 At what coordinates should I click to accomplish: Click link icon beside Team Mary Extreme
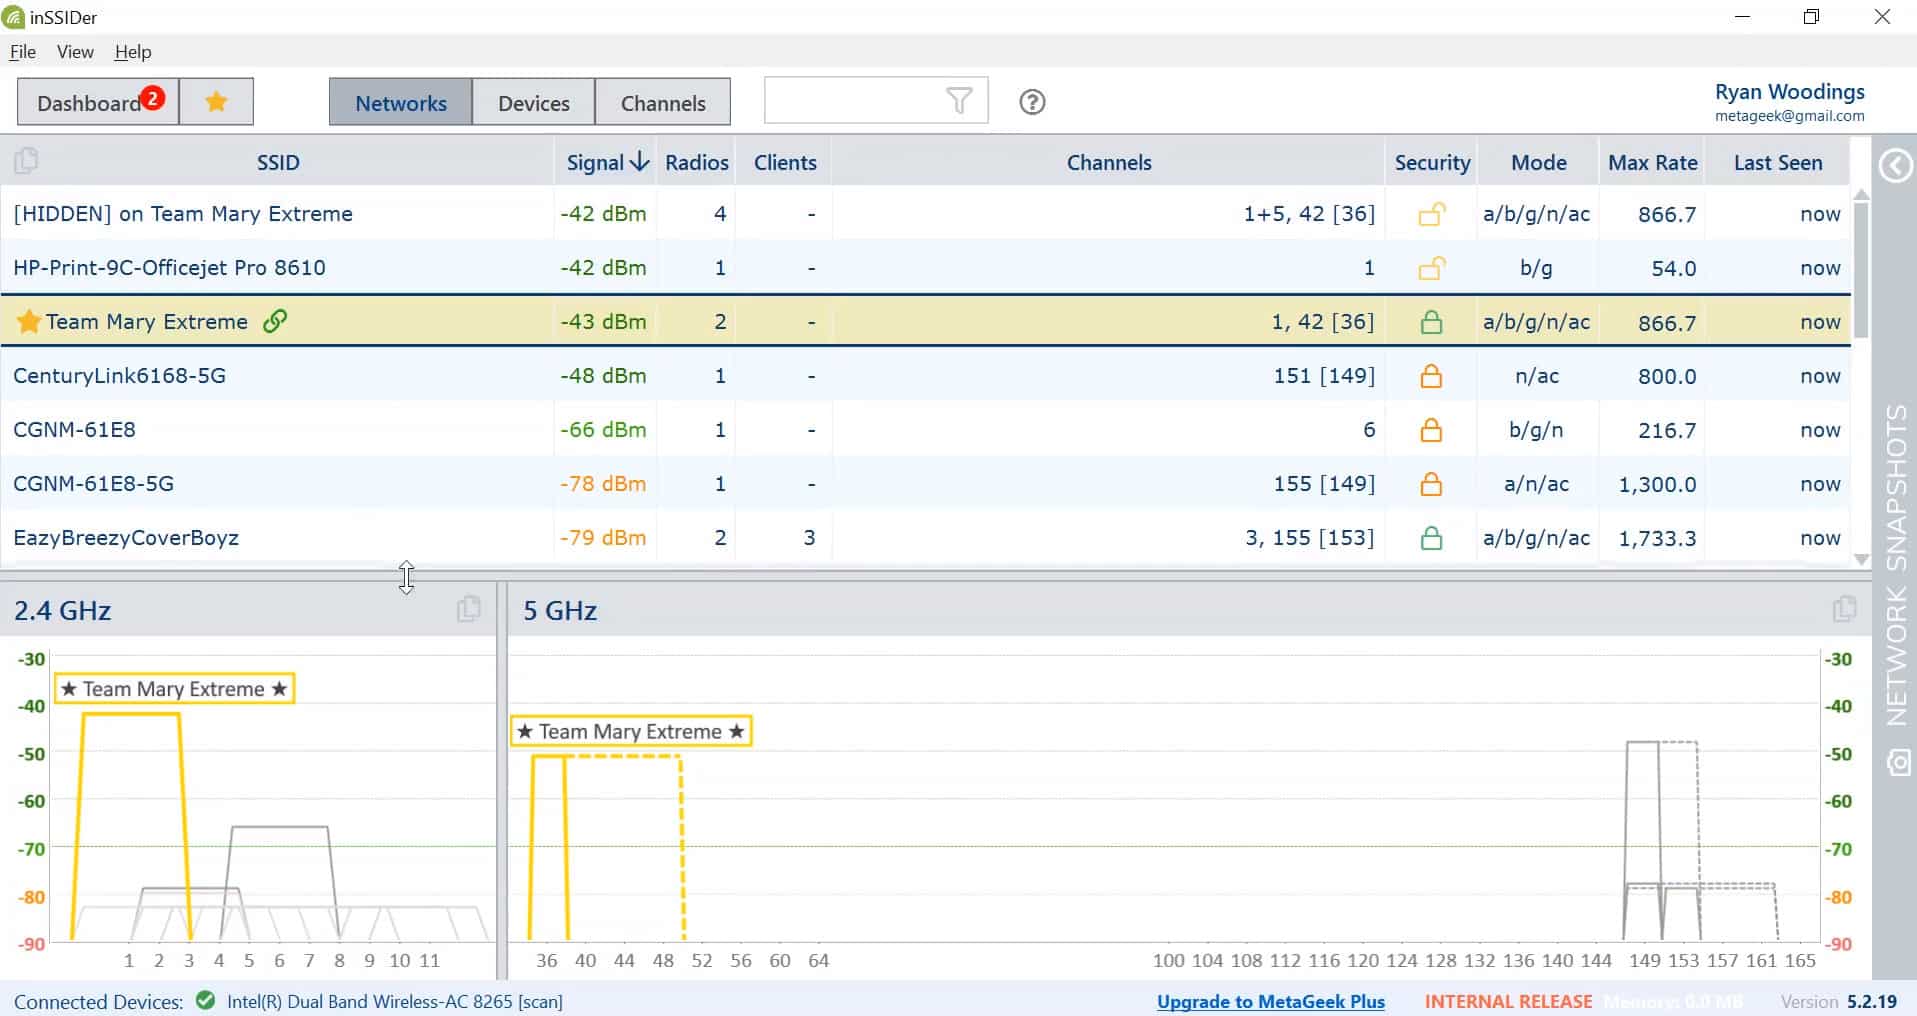274,321
